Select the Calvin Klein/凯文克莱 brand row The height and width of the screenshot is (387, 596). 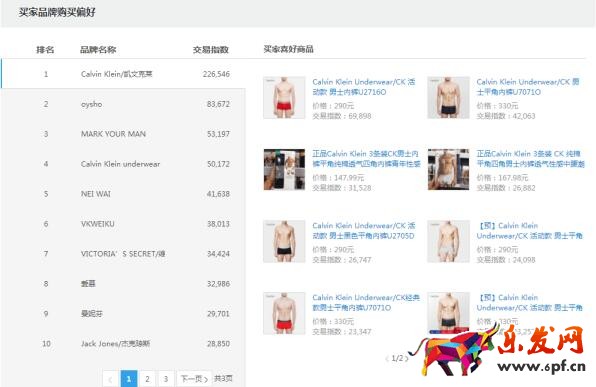(x=123, y=74)
